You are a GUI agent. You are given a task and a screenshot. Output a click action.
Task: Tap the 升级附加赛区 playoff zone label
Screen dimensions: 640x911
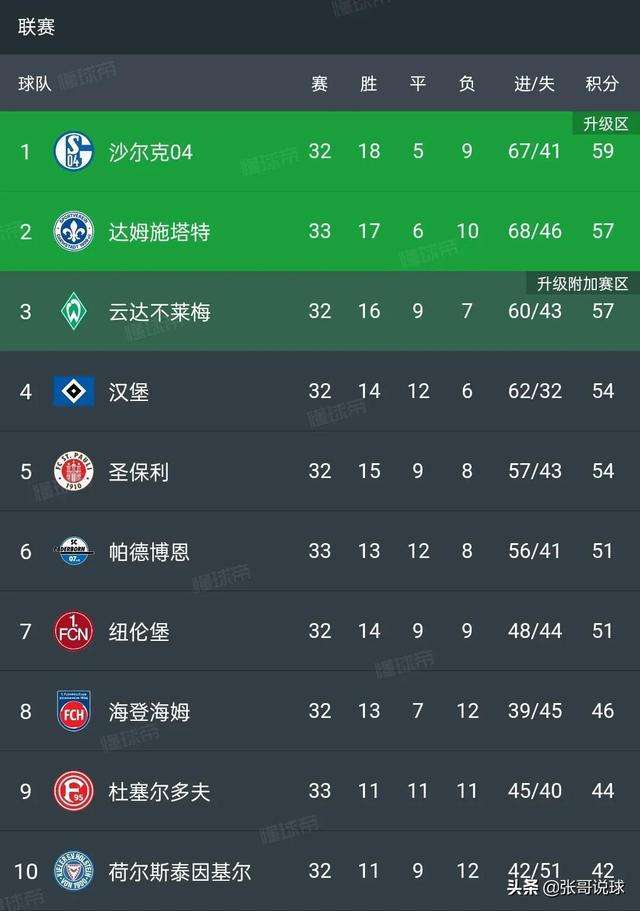(x=583, y=284)
